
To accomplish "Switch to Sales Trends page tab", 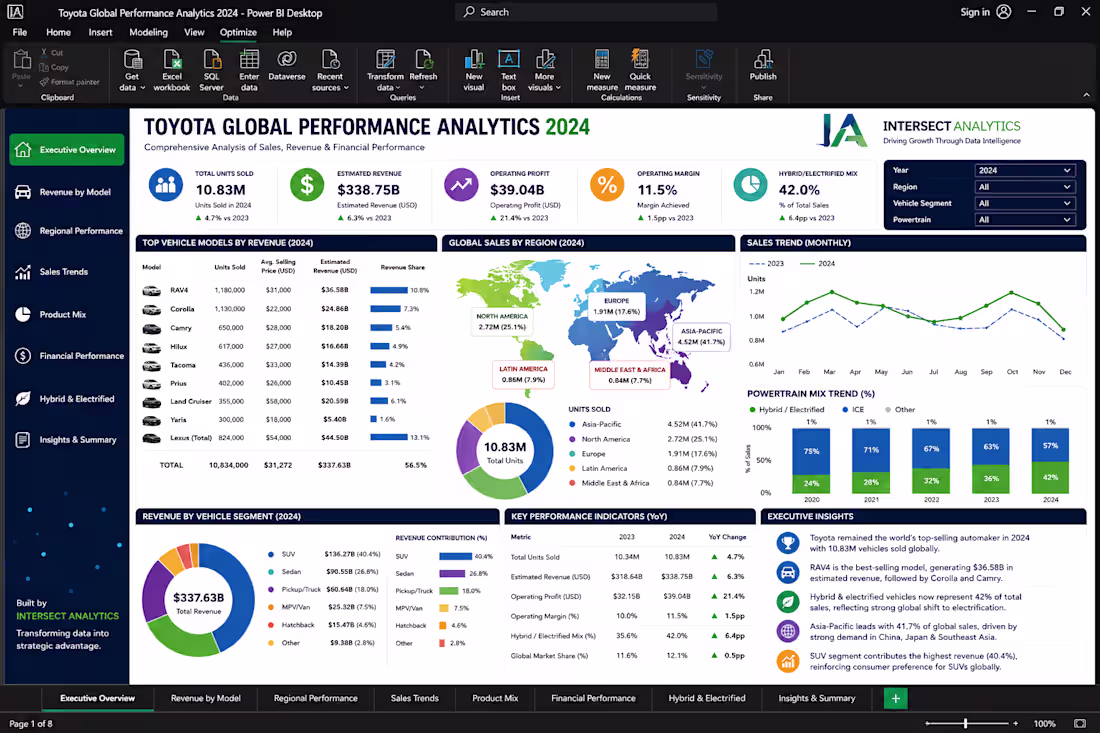I will 415,699.
